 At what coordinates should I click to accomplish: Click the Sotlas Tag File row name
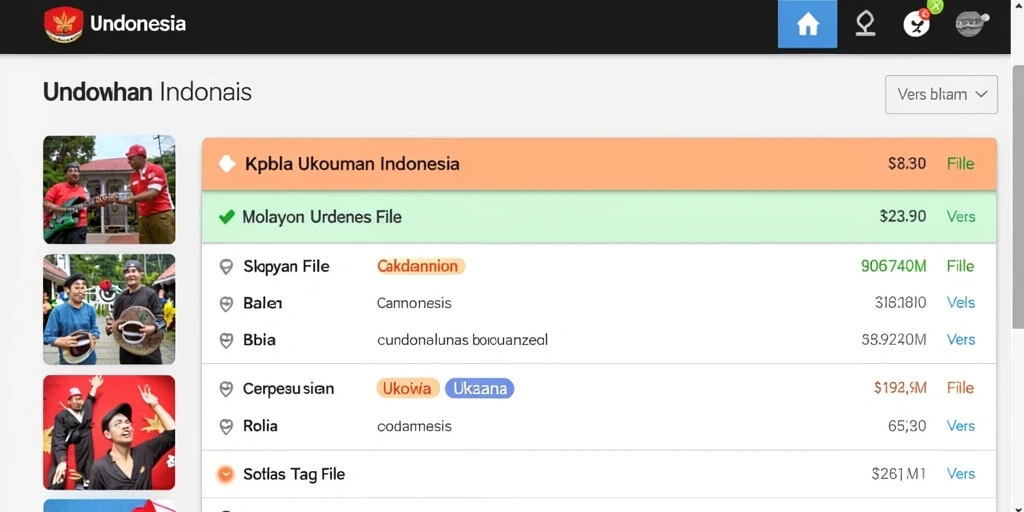click(x=294, y=474)
